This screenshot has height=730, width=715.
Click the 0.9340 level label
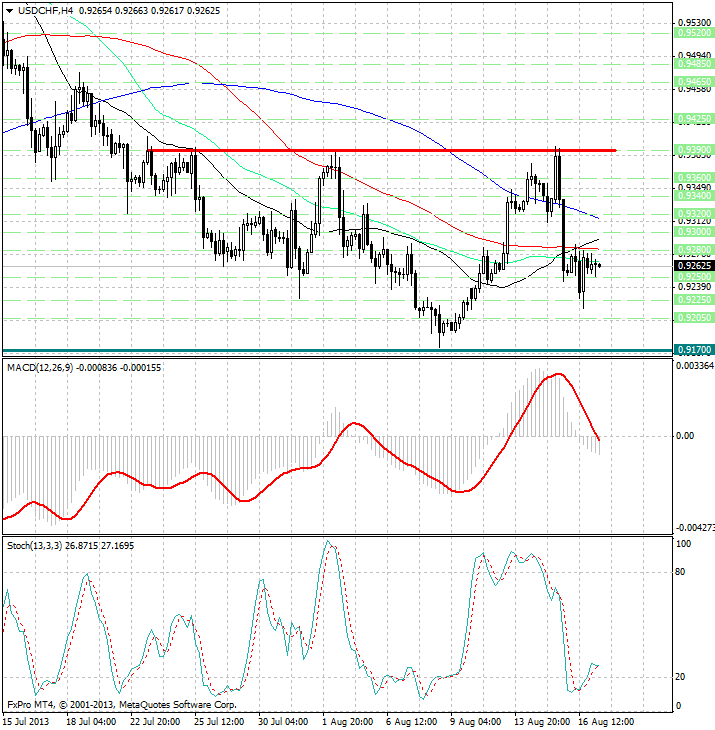(693, 196)
